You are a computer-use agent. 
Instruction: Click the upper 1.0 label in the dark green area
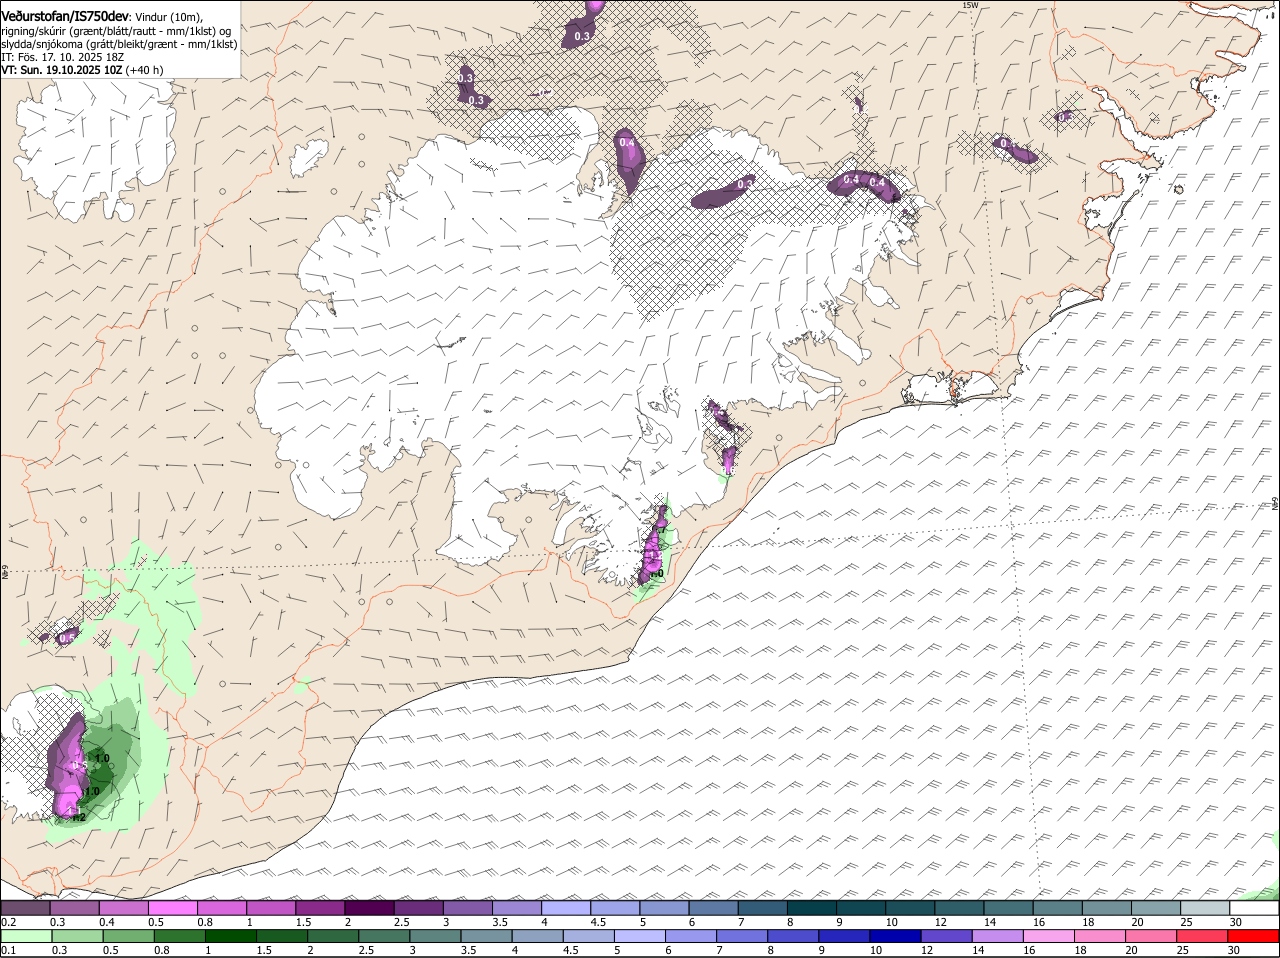101,758
